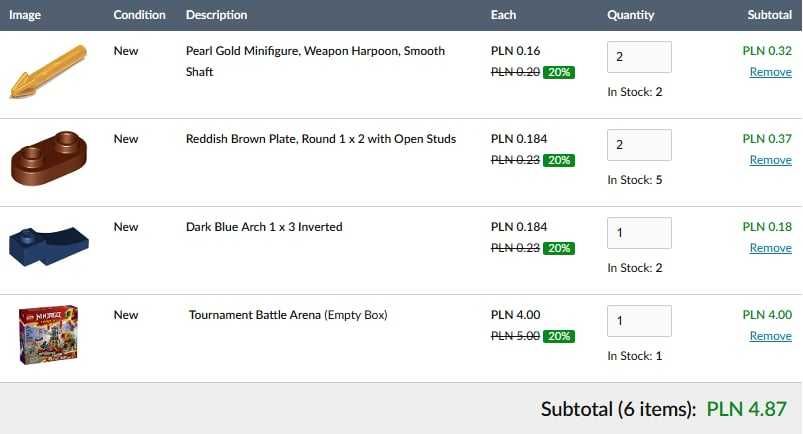803x434 pixels.
Task: Remove the Reddish Brown plate item
Action: point(770,160)
